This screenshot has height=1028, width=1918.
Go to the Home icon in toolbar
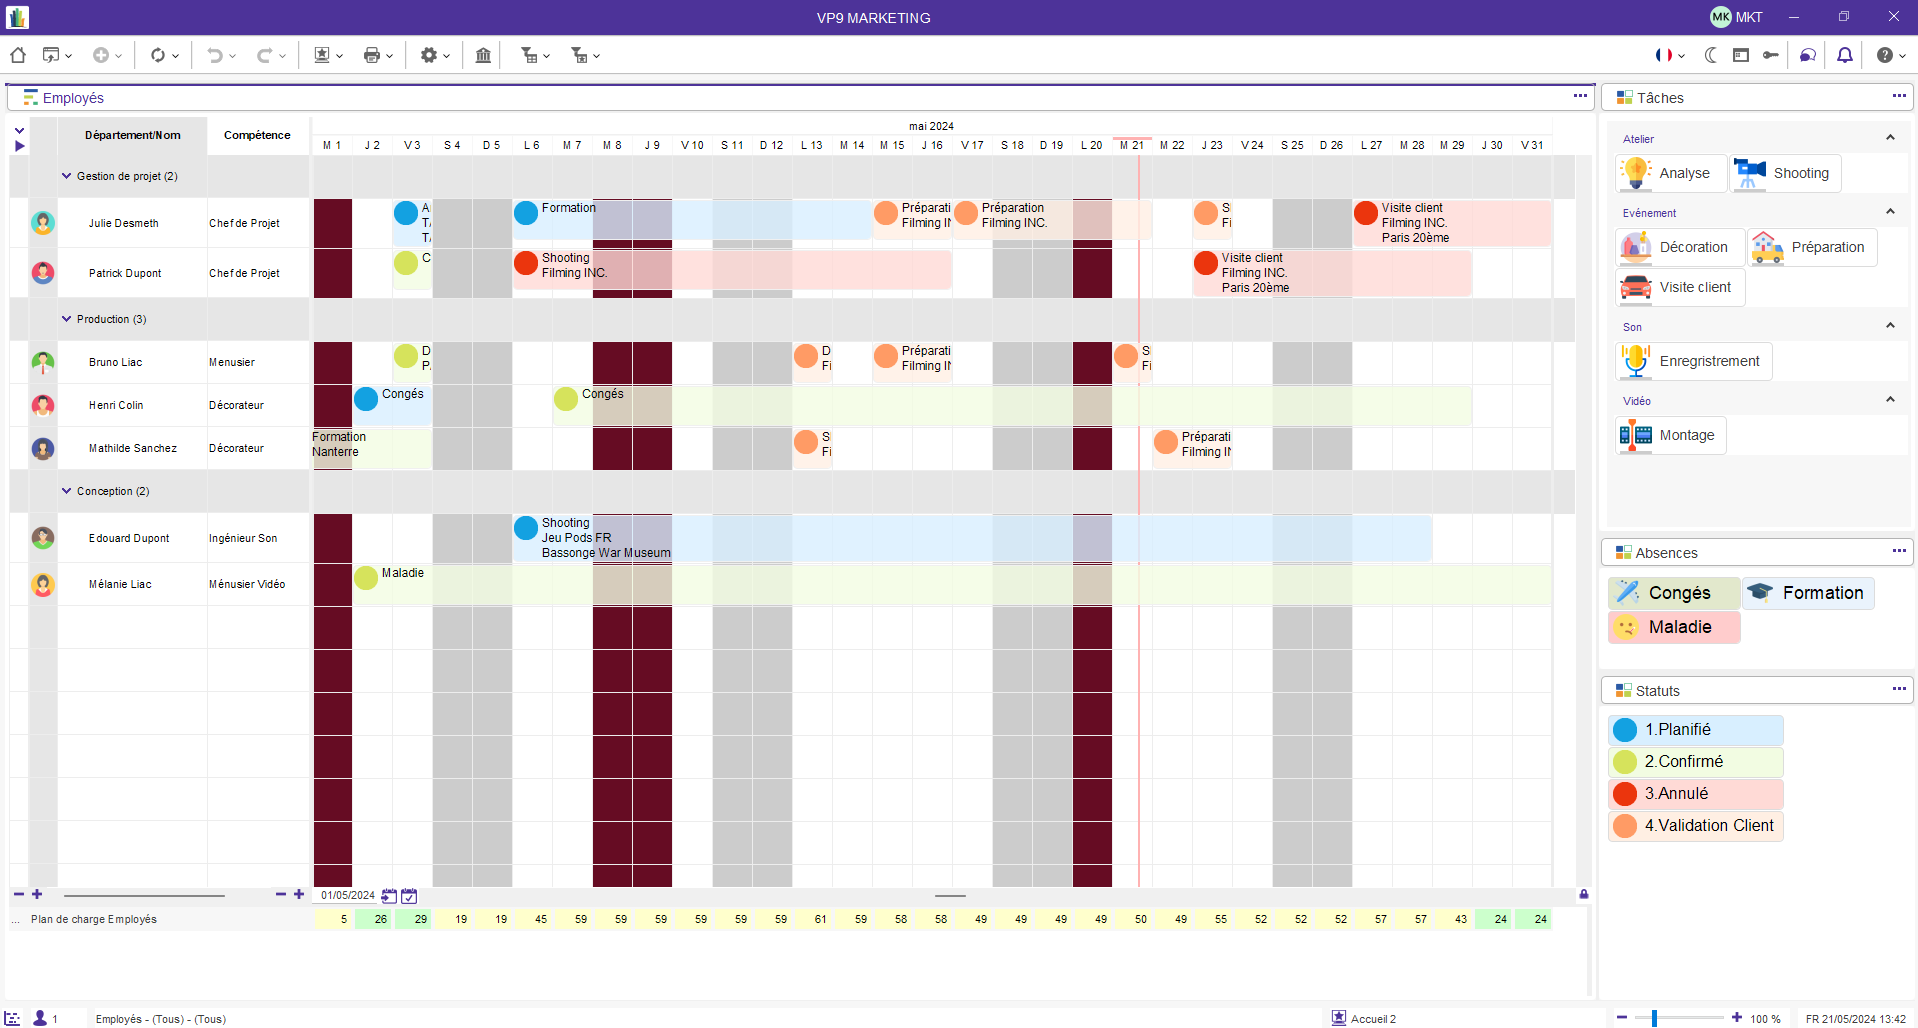click(x=18, y=56)
